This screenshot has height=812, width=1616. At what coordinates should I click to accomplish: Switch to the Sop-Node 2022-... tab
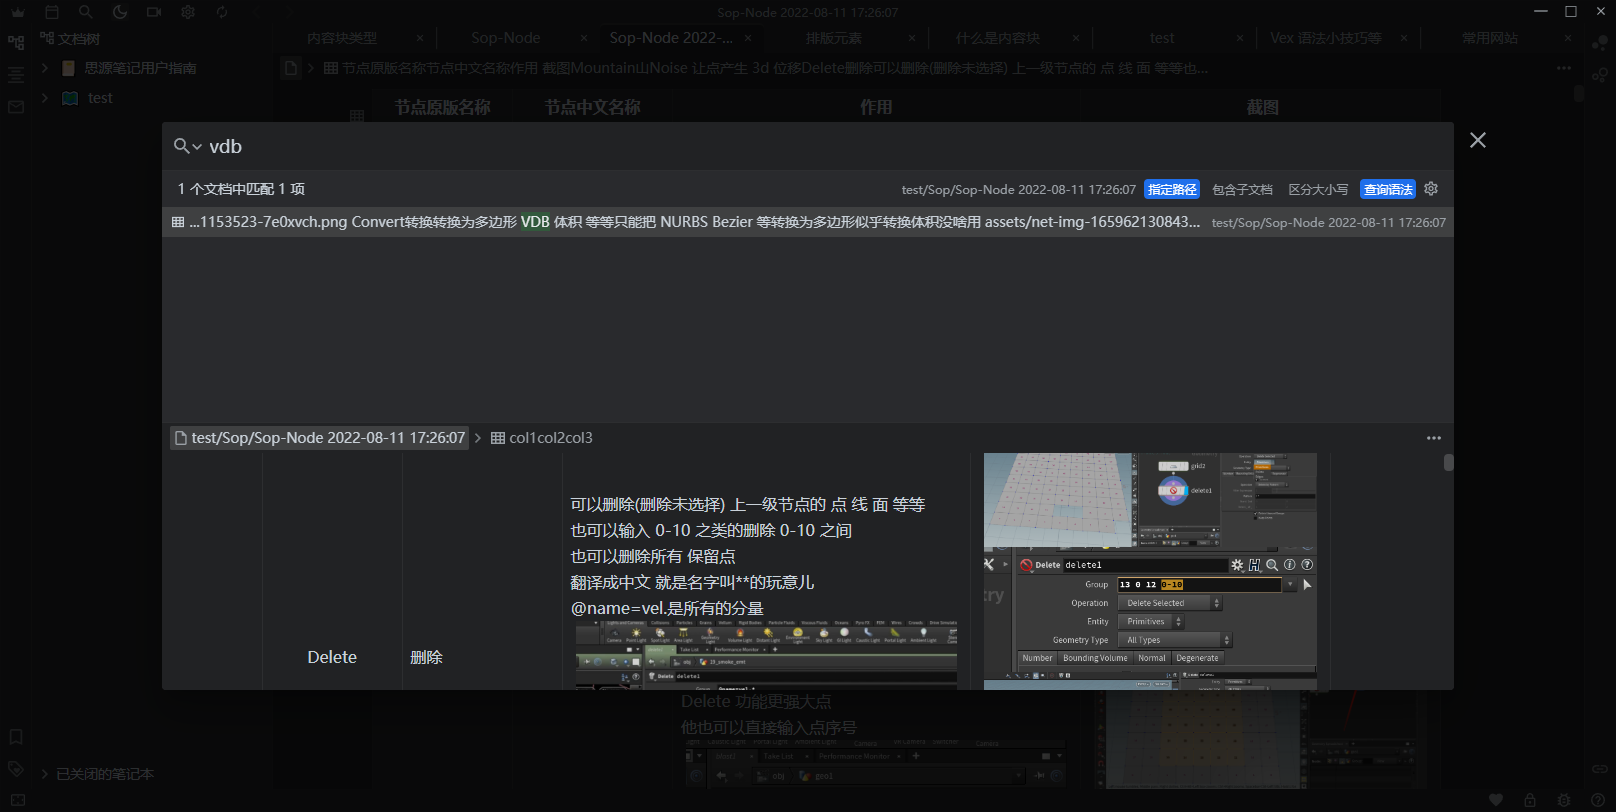tap(671, 38)
